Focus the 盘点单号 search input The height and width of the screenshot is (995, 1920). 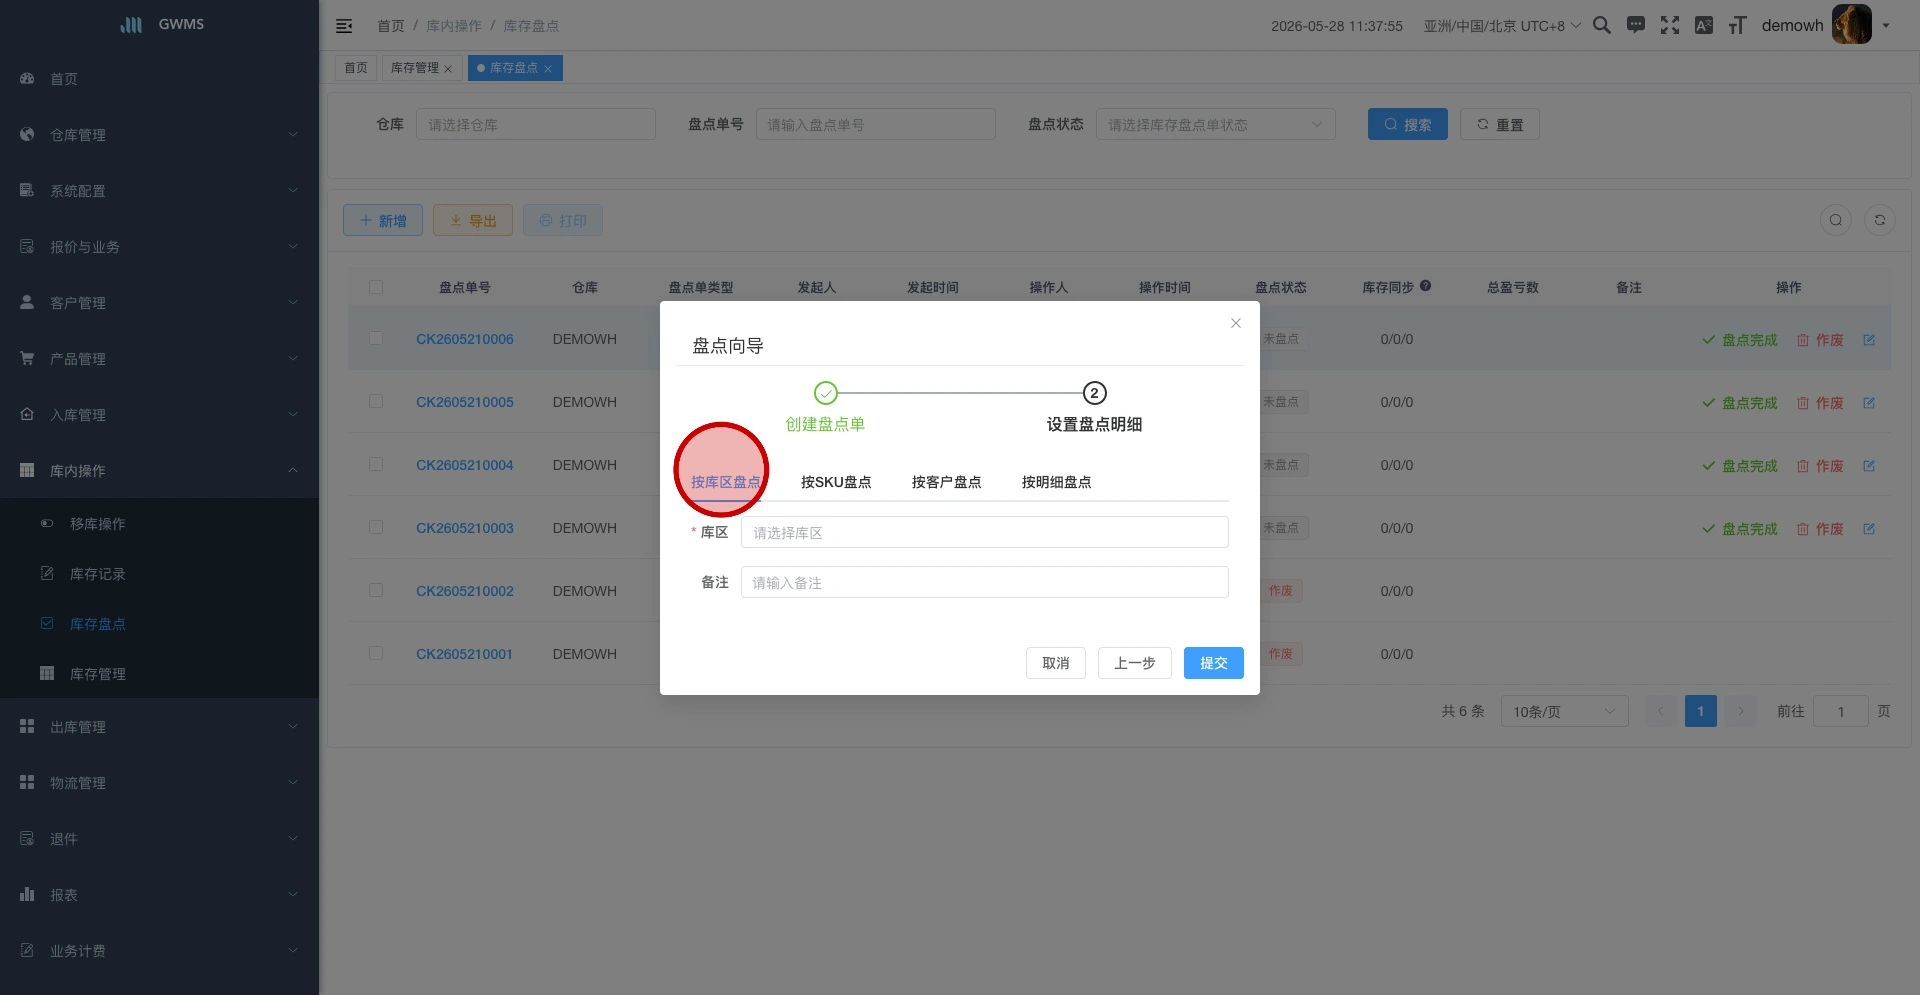click(x=876, y=124)
